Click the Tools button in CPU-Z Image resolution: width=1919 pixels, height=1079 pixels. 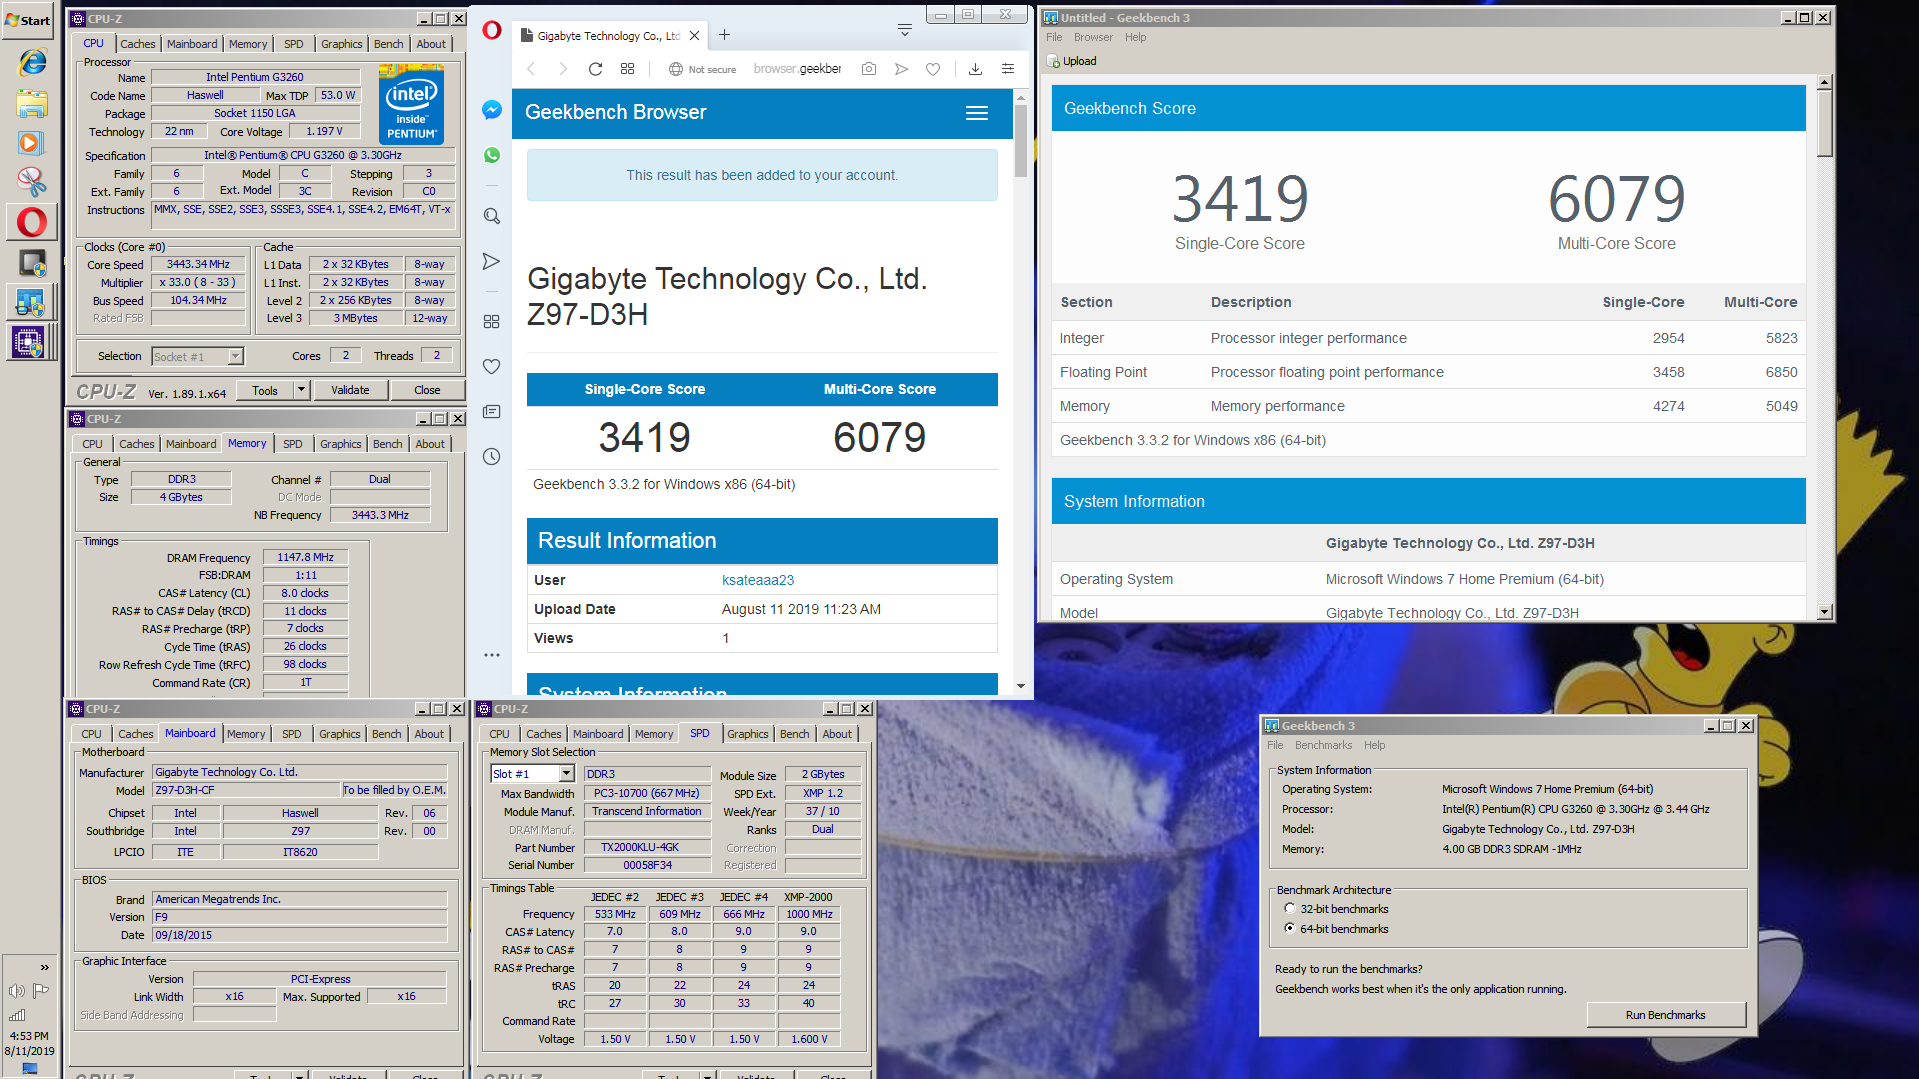[x=265, y=390]
